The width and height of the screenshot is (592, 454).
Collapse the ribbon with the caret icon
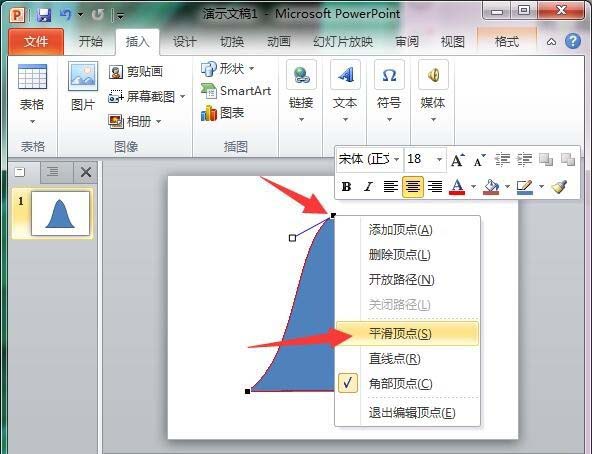(551, 42)
